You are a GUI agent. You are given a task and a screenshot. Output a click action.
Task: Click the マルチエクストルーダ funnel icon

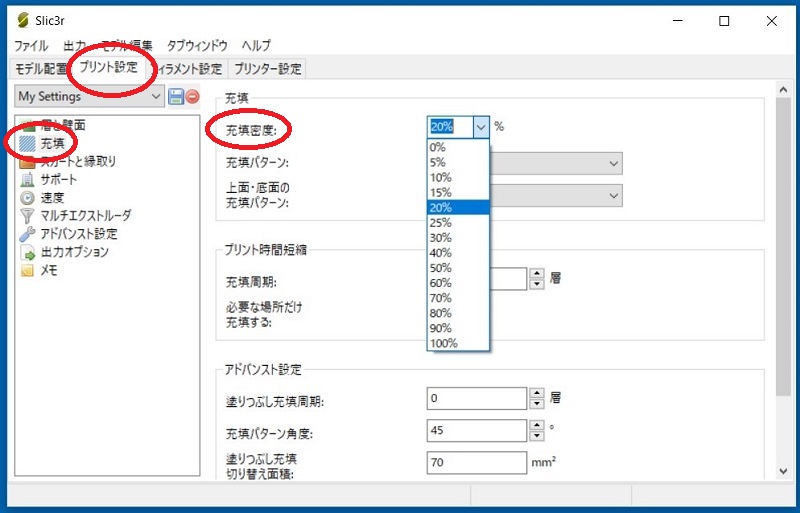[x=27, y=216]
